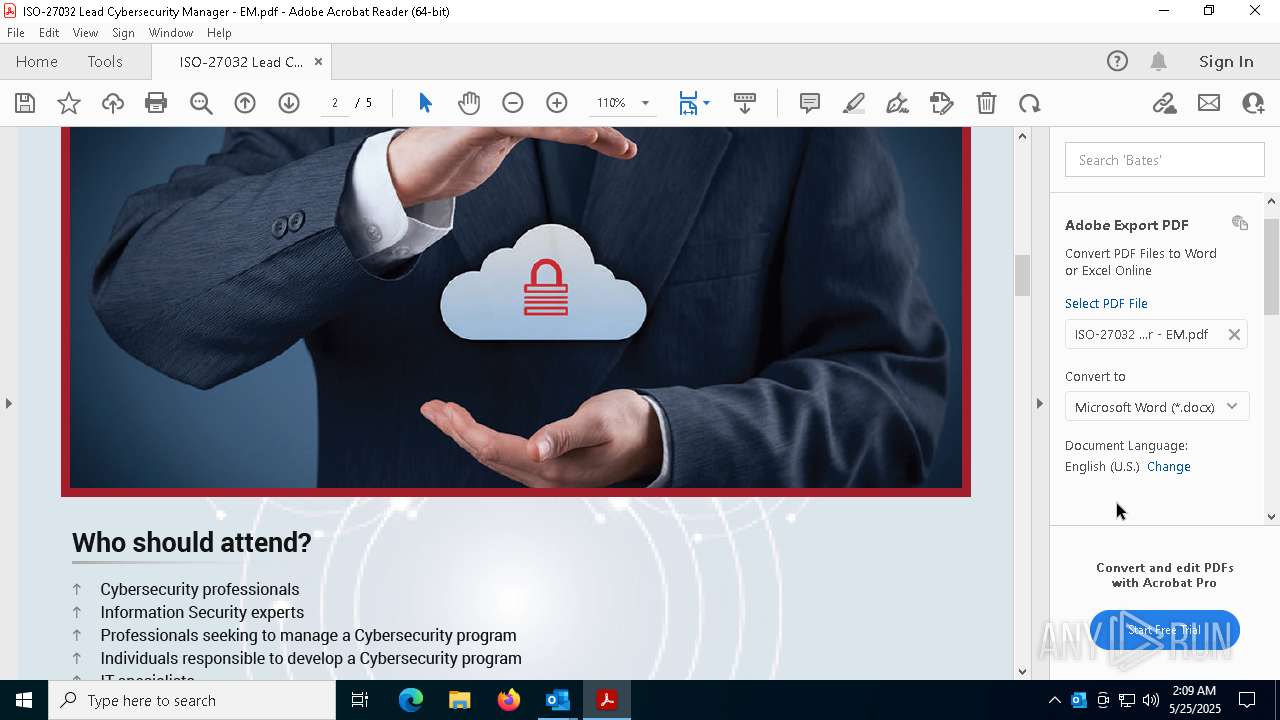Activate the selection arrow tool
This screenshot has height=720, width=1280.
click(x=425, y=103)
